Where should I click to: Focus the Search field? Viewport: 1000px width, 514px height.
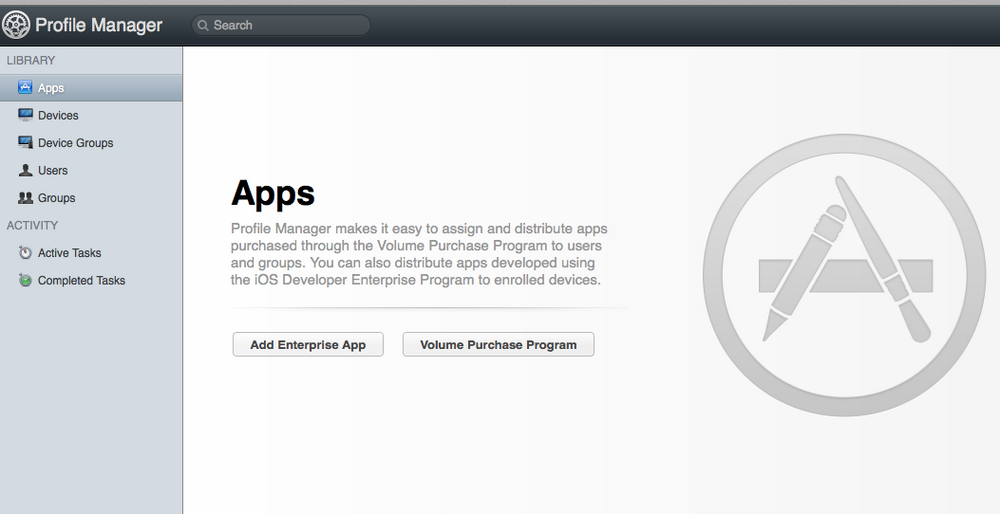(x=281, y=26)
